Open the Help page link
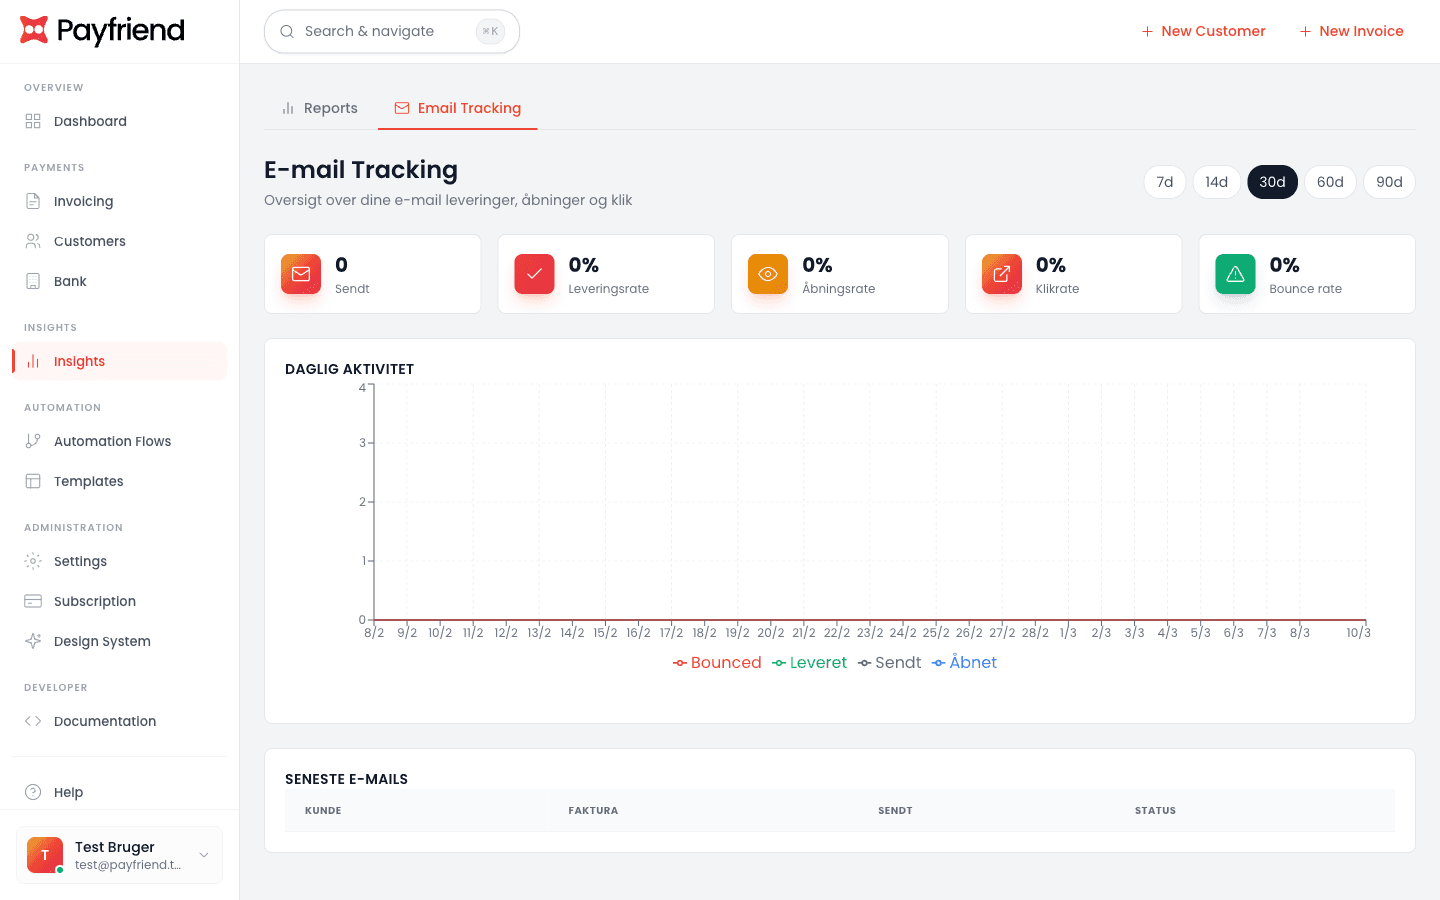Viewport: 1440px width, 900px height. [x=68, y=792]
